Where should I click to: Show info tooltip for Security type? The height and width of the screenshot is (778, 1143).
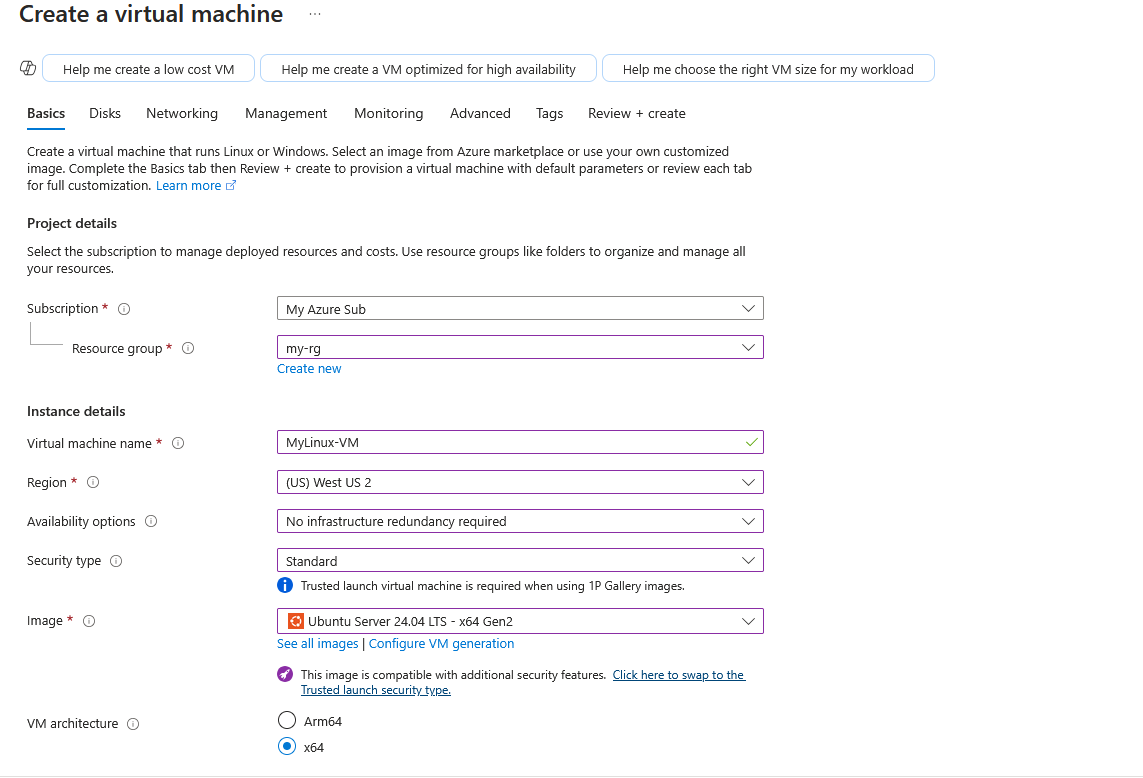point(116,561)
